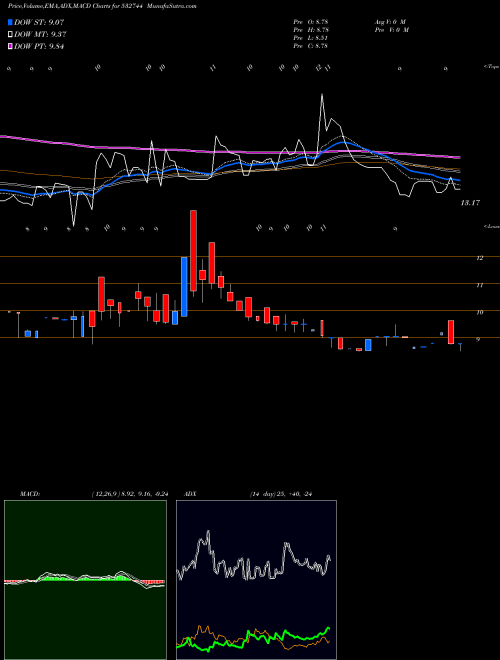Click the 'Pre C: 8.78' value
The width and height of the screenshot is (500, 660).
tap(311, 46)
